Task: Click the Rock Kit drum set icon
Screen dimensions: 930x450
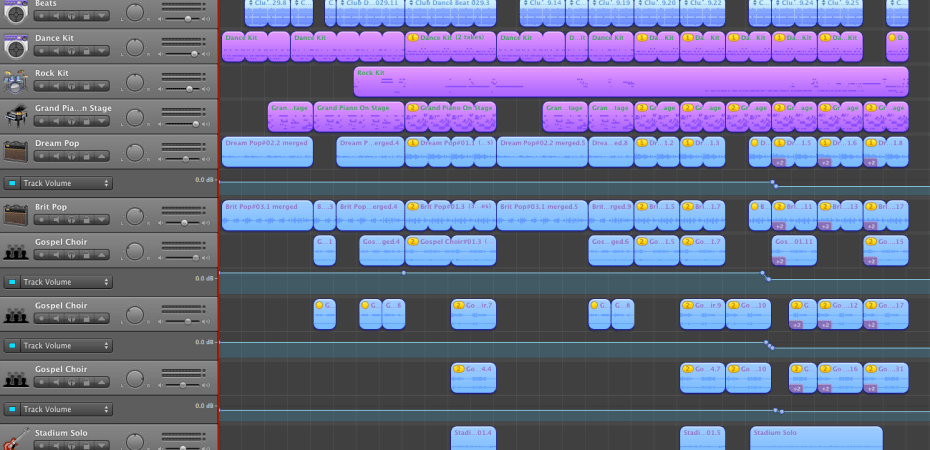Action: click(15, 81)
